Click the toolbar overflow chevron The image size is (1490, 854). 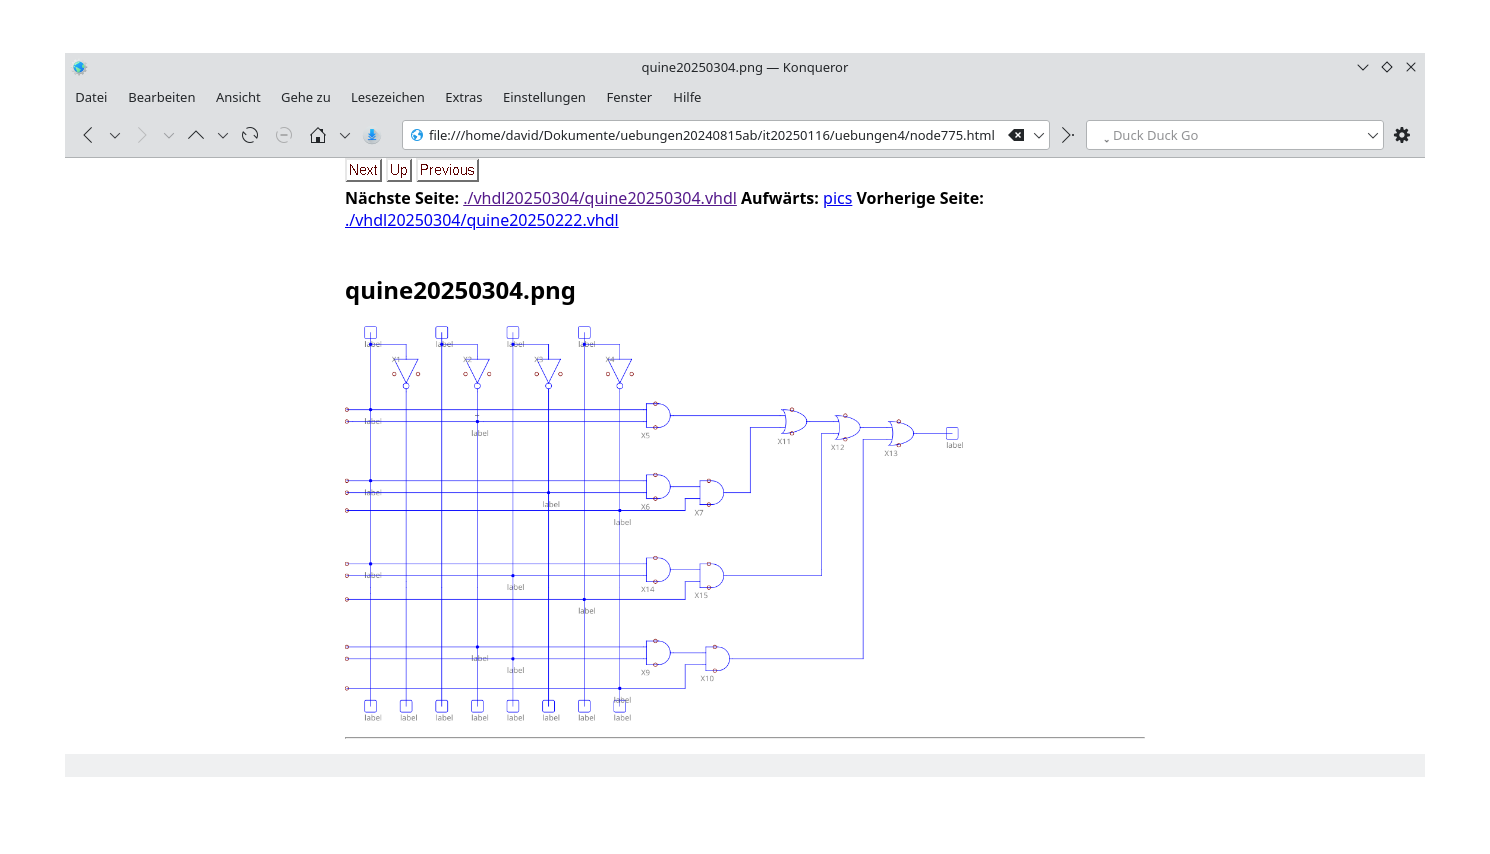point(1066,134)
